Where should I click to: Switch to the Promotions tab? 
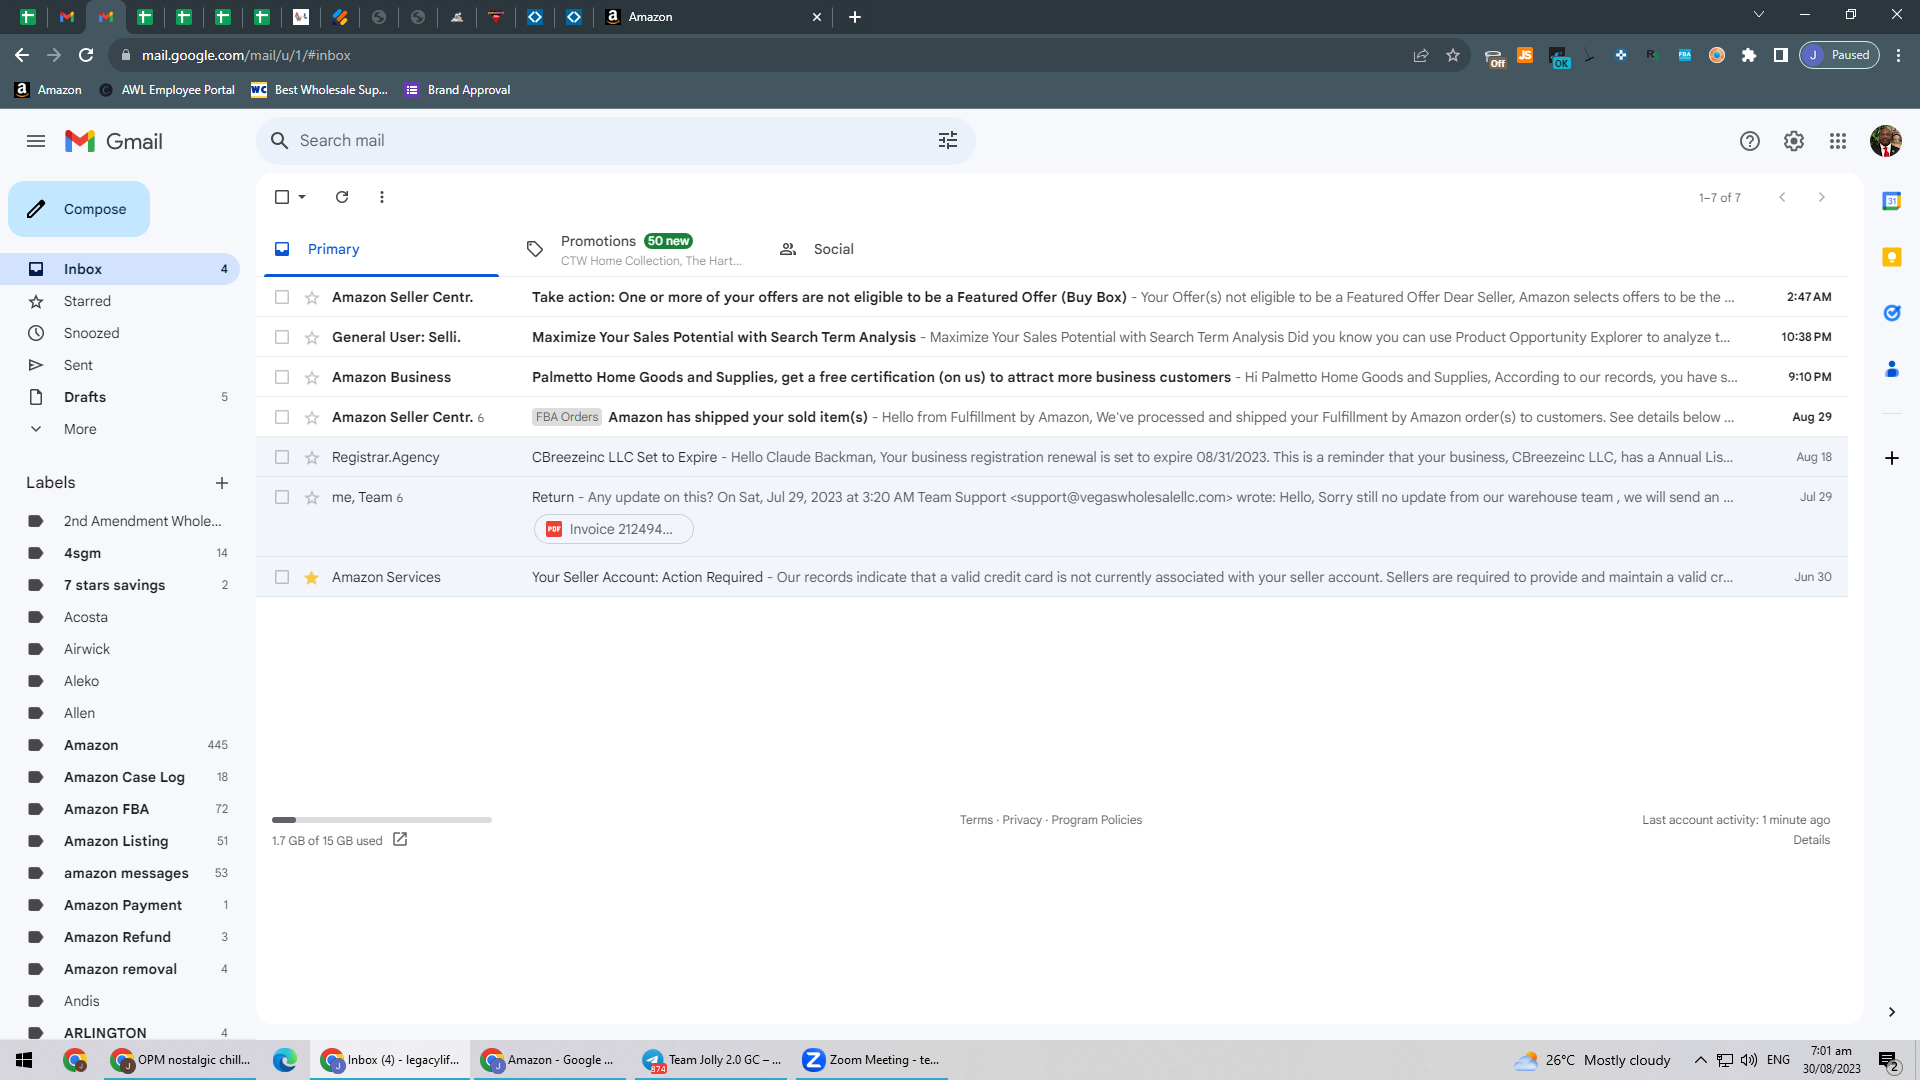coord(634,249)
